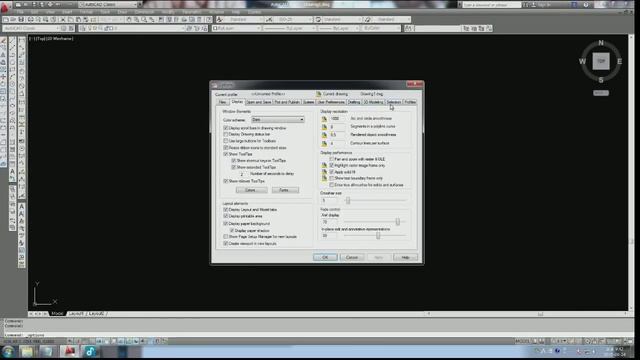Enable Use large buttons for Toolbars

226,141
